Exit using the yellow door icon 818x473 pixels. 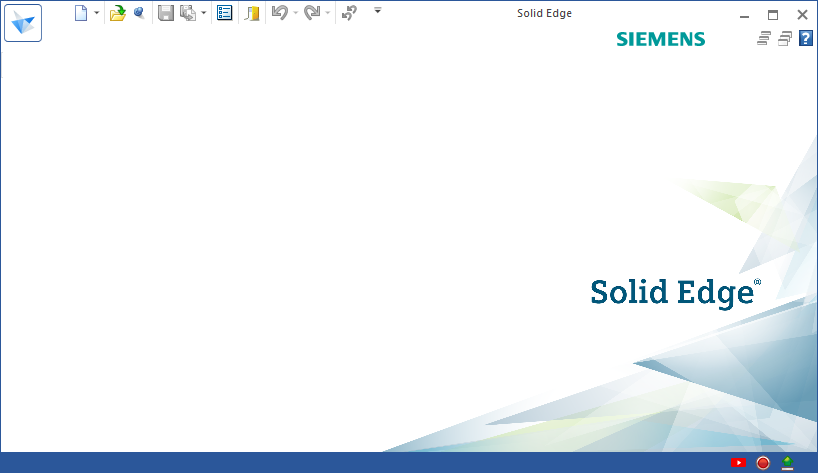click(x=252, y=13)
